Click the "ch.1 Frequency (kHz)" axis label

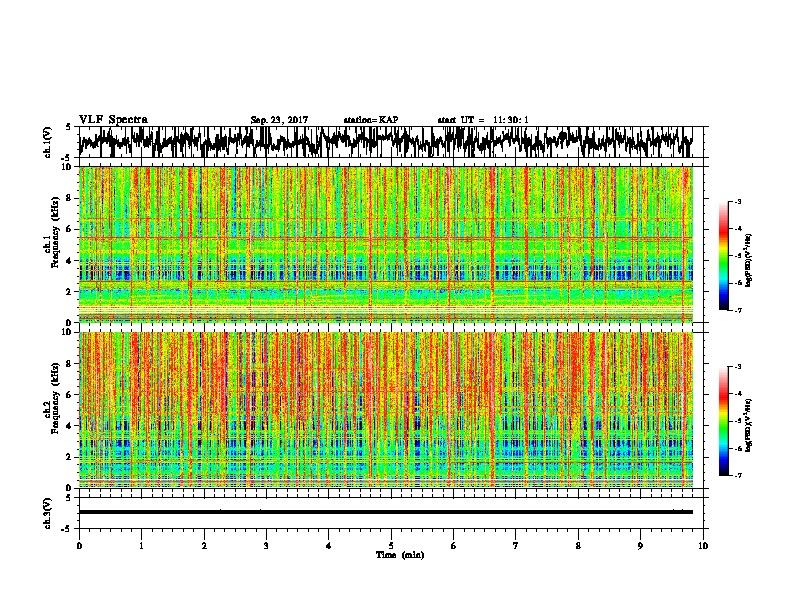(52, 233)
